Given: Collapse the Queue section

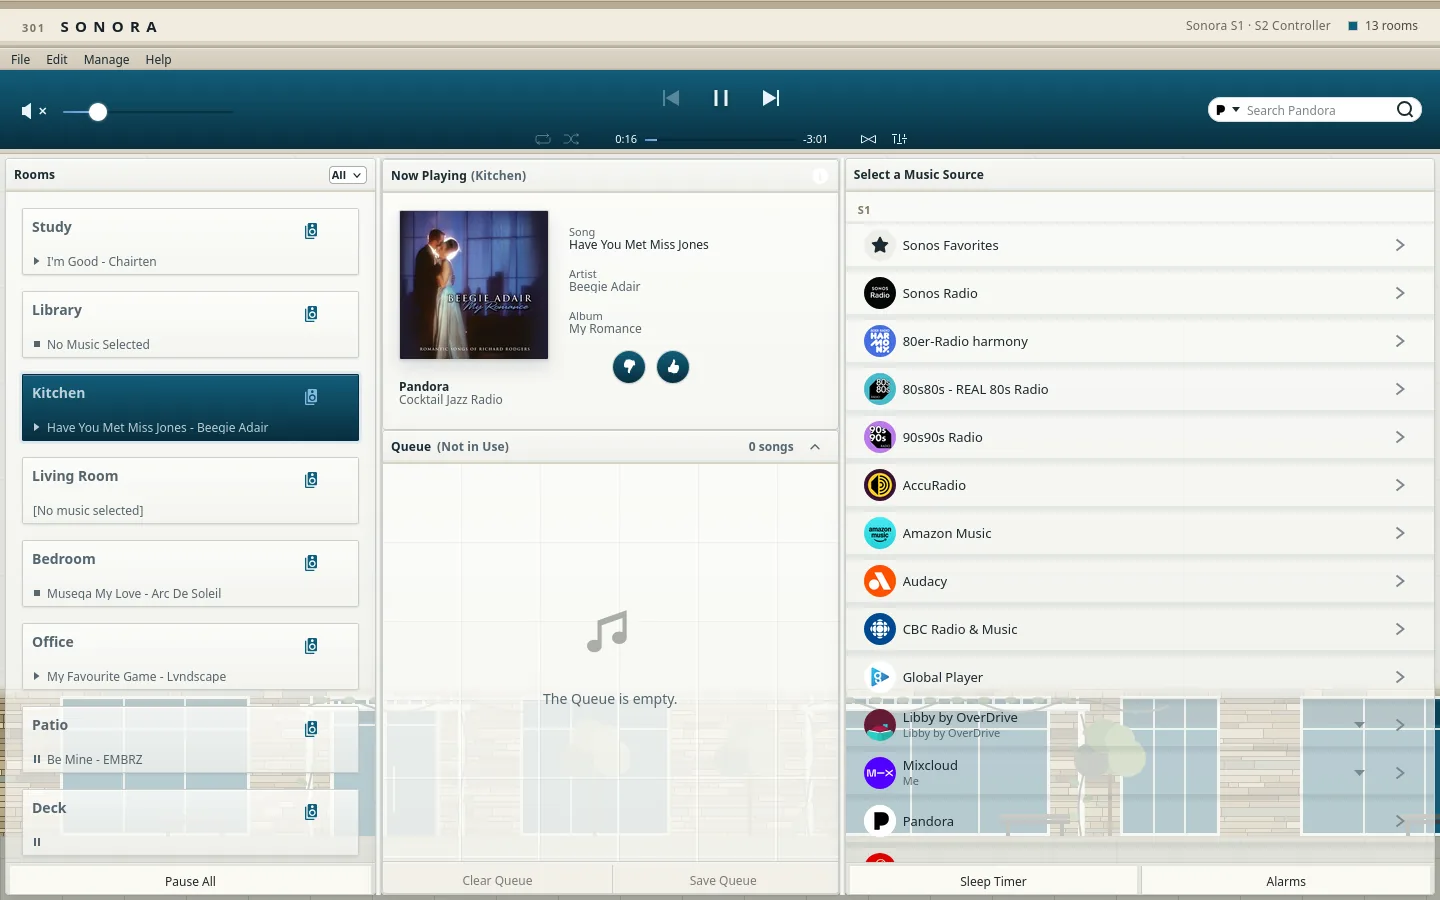Looking at the screenshot, I should [x=815, y=447].
